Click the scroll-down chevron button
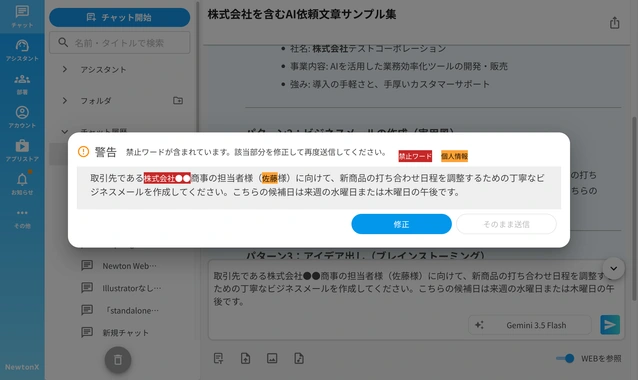 [x=614, y=268]
